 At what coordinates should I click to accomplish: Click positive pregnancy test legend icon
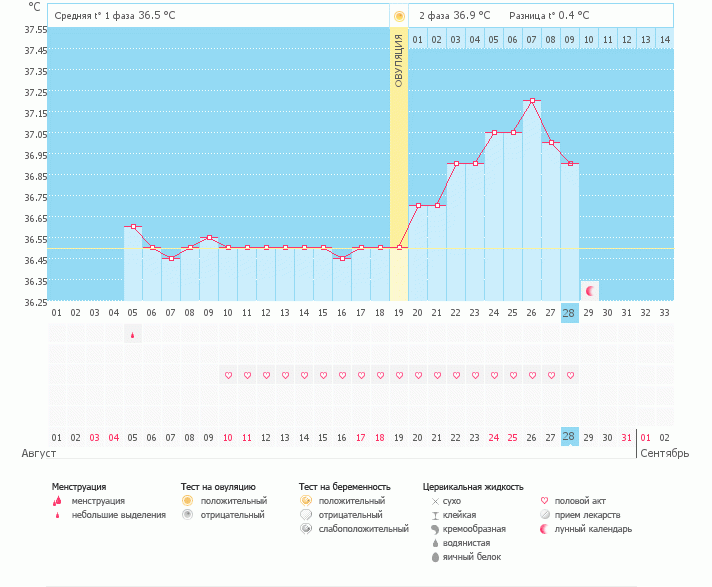[x=305, y=500]
